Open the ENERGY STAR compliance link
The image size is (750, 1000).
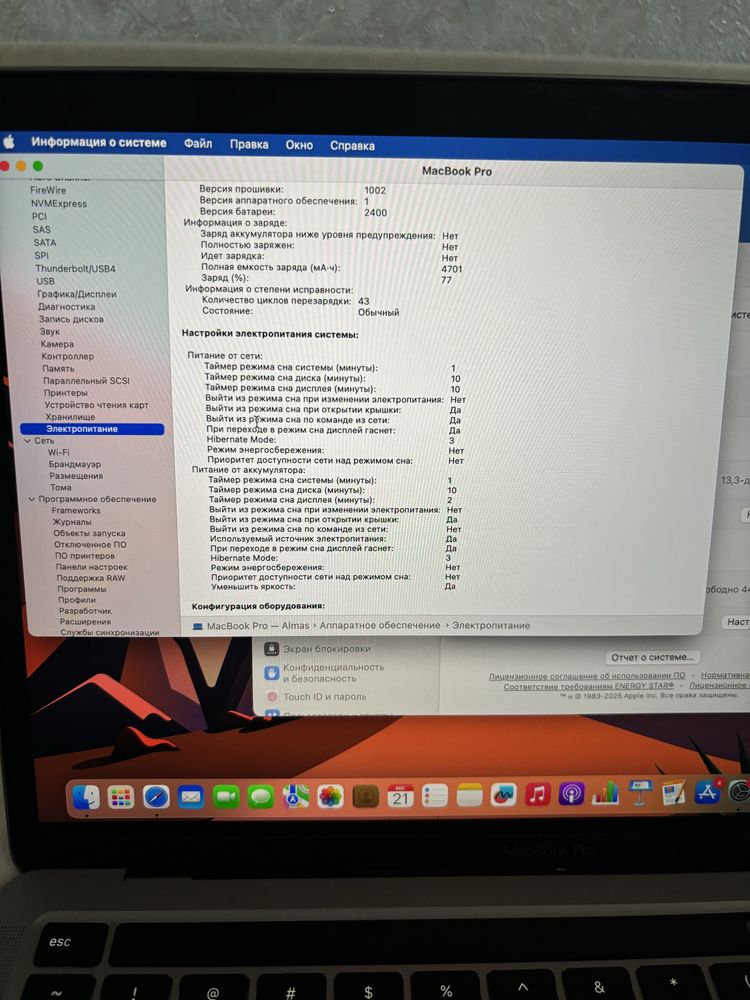pyautogui.click(x=589, y=686)
